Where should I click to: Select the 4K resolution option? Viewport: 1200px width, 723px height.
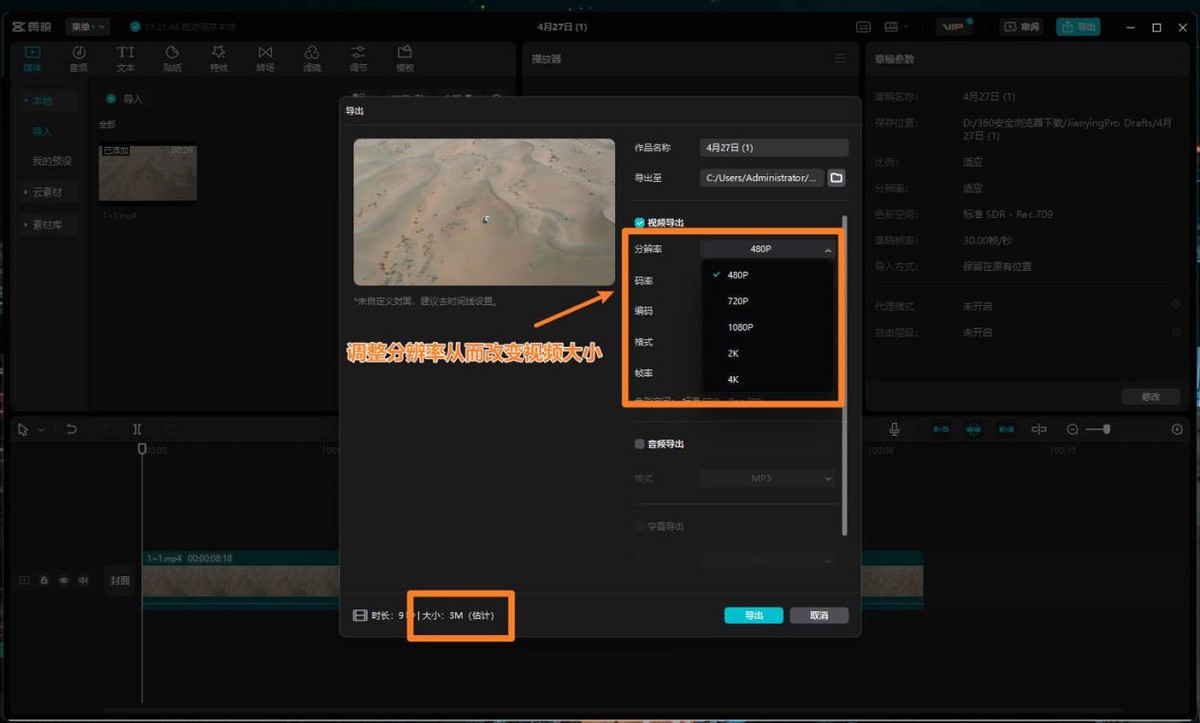tap(767, 379)
